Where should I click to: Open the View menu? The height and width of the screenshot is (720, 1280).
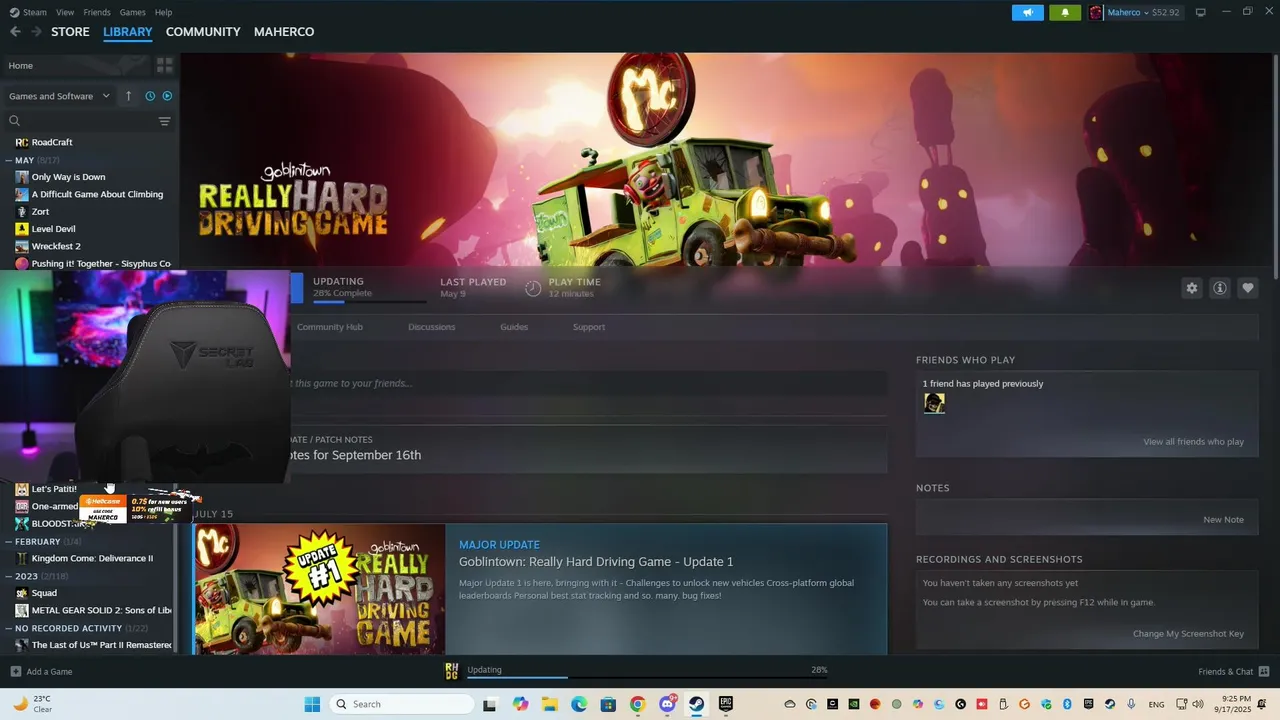coord(65,12)
